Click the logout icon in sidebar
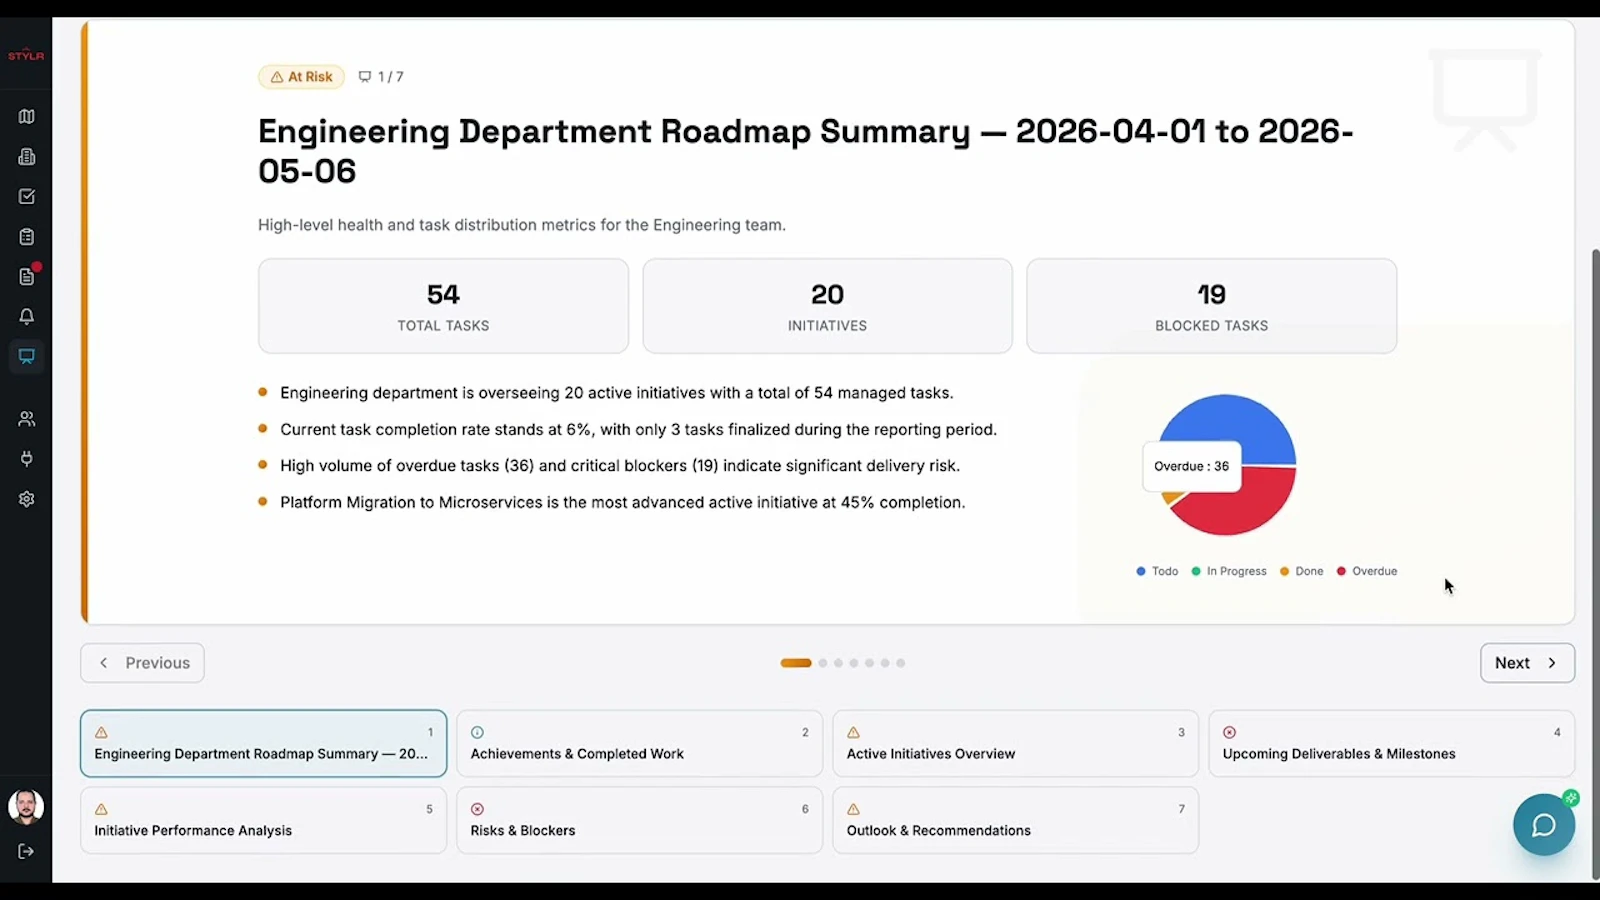Screen dimensions: 1600x900 27,851
